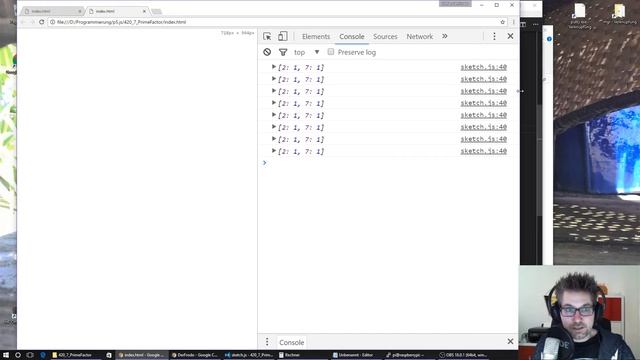Expand the last logged [2: 1, 7: 1] entry
Image resolution: width=640 pixels, height=360 pixels.
(274, 151)
